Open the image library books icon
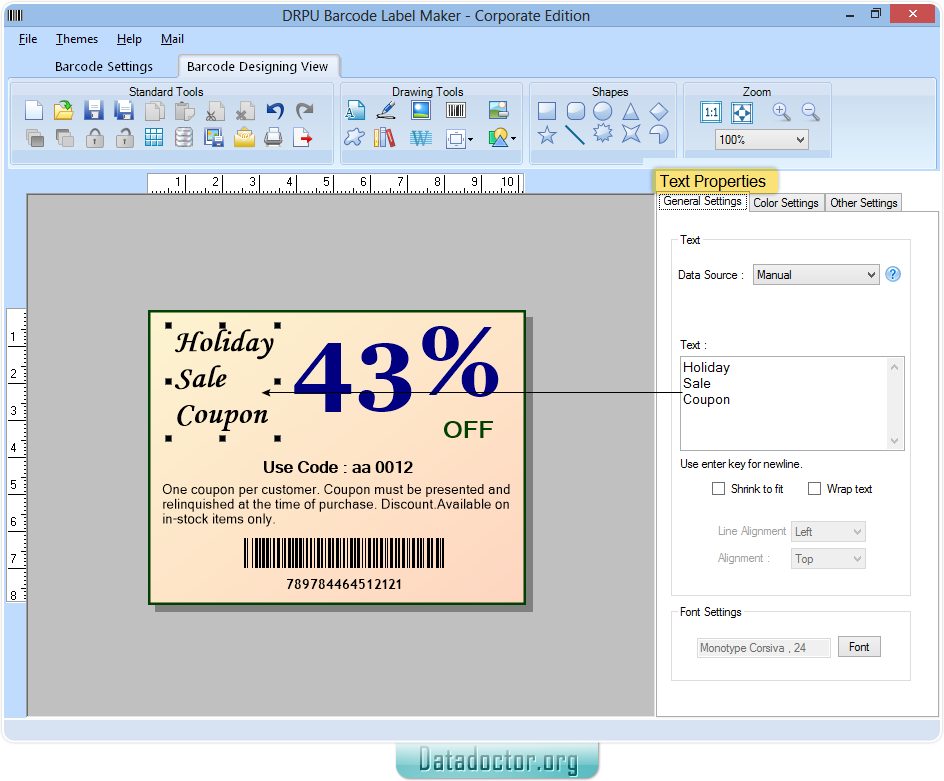 (x=385, y=138)
